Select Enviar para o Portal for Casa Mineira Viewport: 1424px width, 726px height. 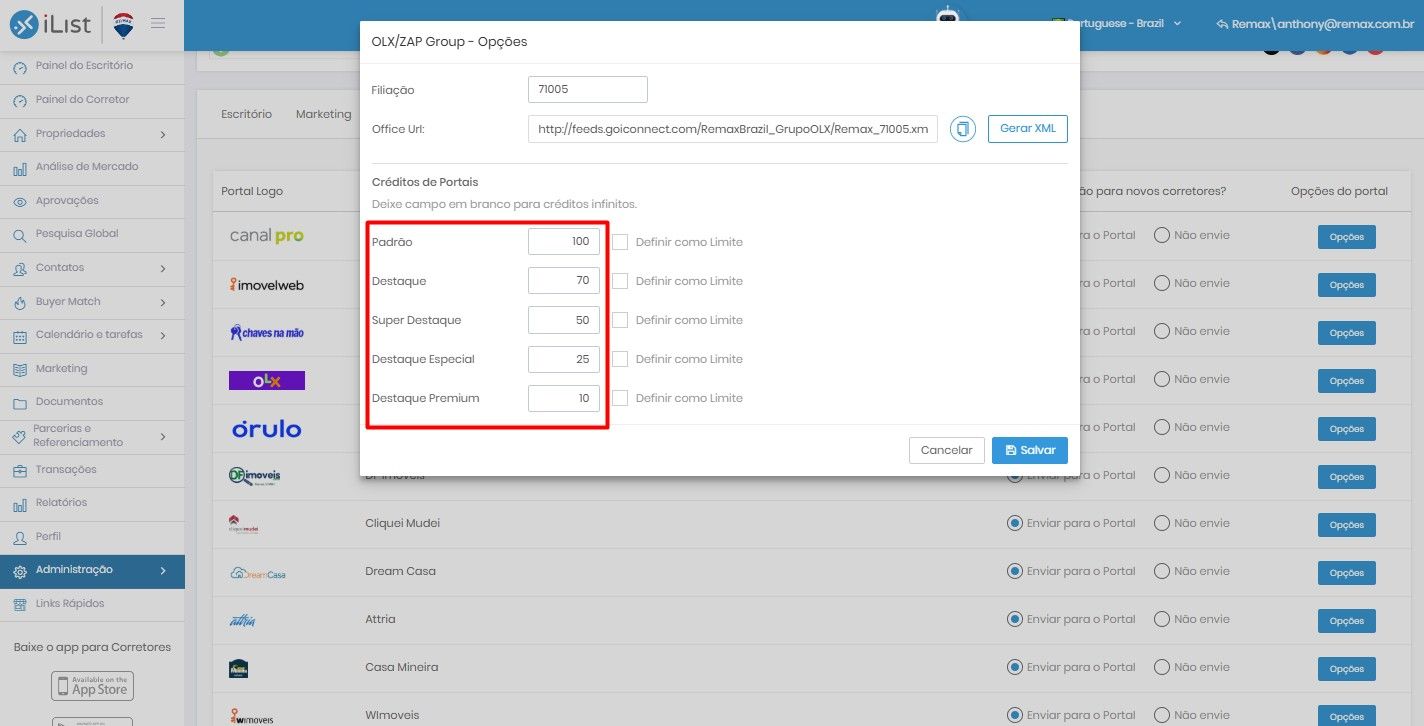tap(1015, 667)
